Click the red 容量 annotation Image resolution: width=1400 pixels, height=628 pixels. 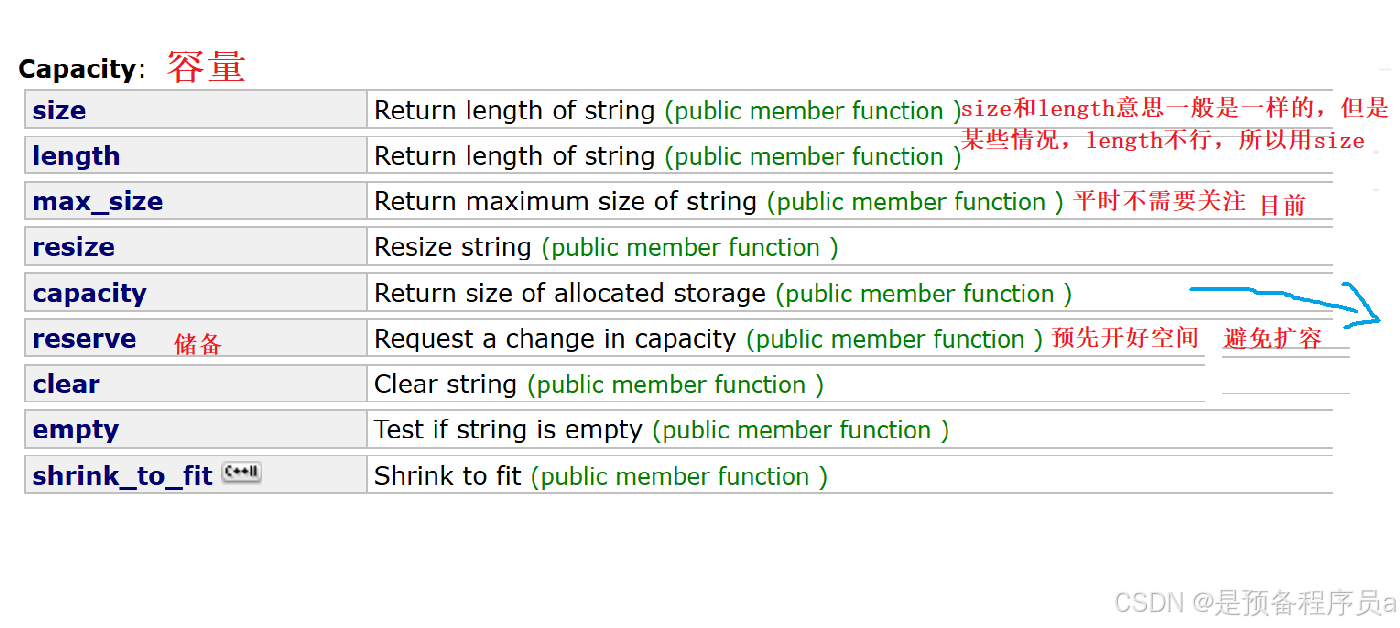click(x=206, y=67)
